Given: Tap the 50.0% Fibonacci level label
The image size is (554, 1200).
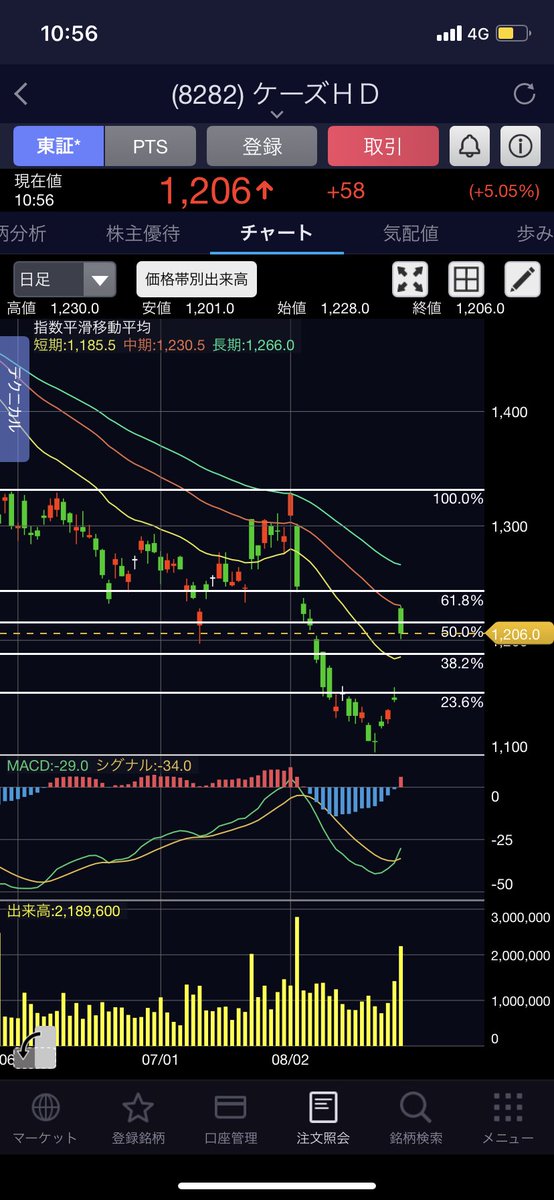Looking at the screenshot, I should click(462, 632).
